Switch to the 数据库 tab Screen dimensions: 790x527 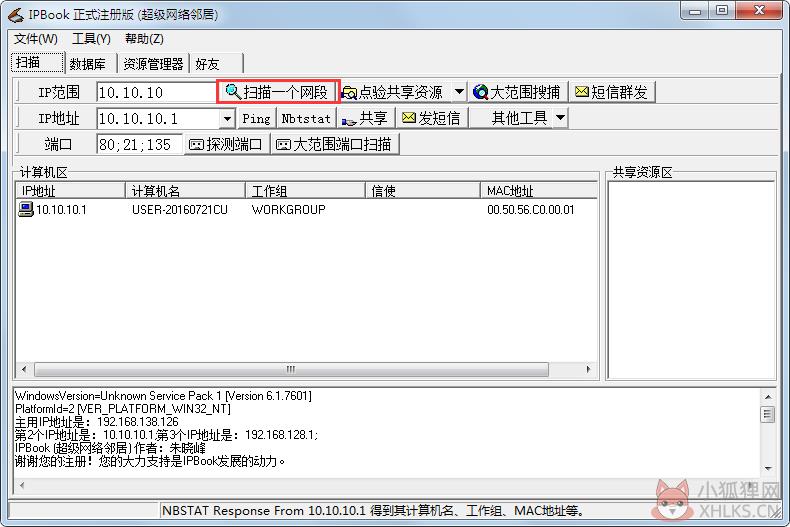point(91,64)
